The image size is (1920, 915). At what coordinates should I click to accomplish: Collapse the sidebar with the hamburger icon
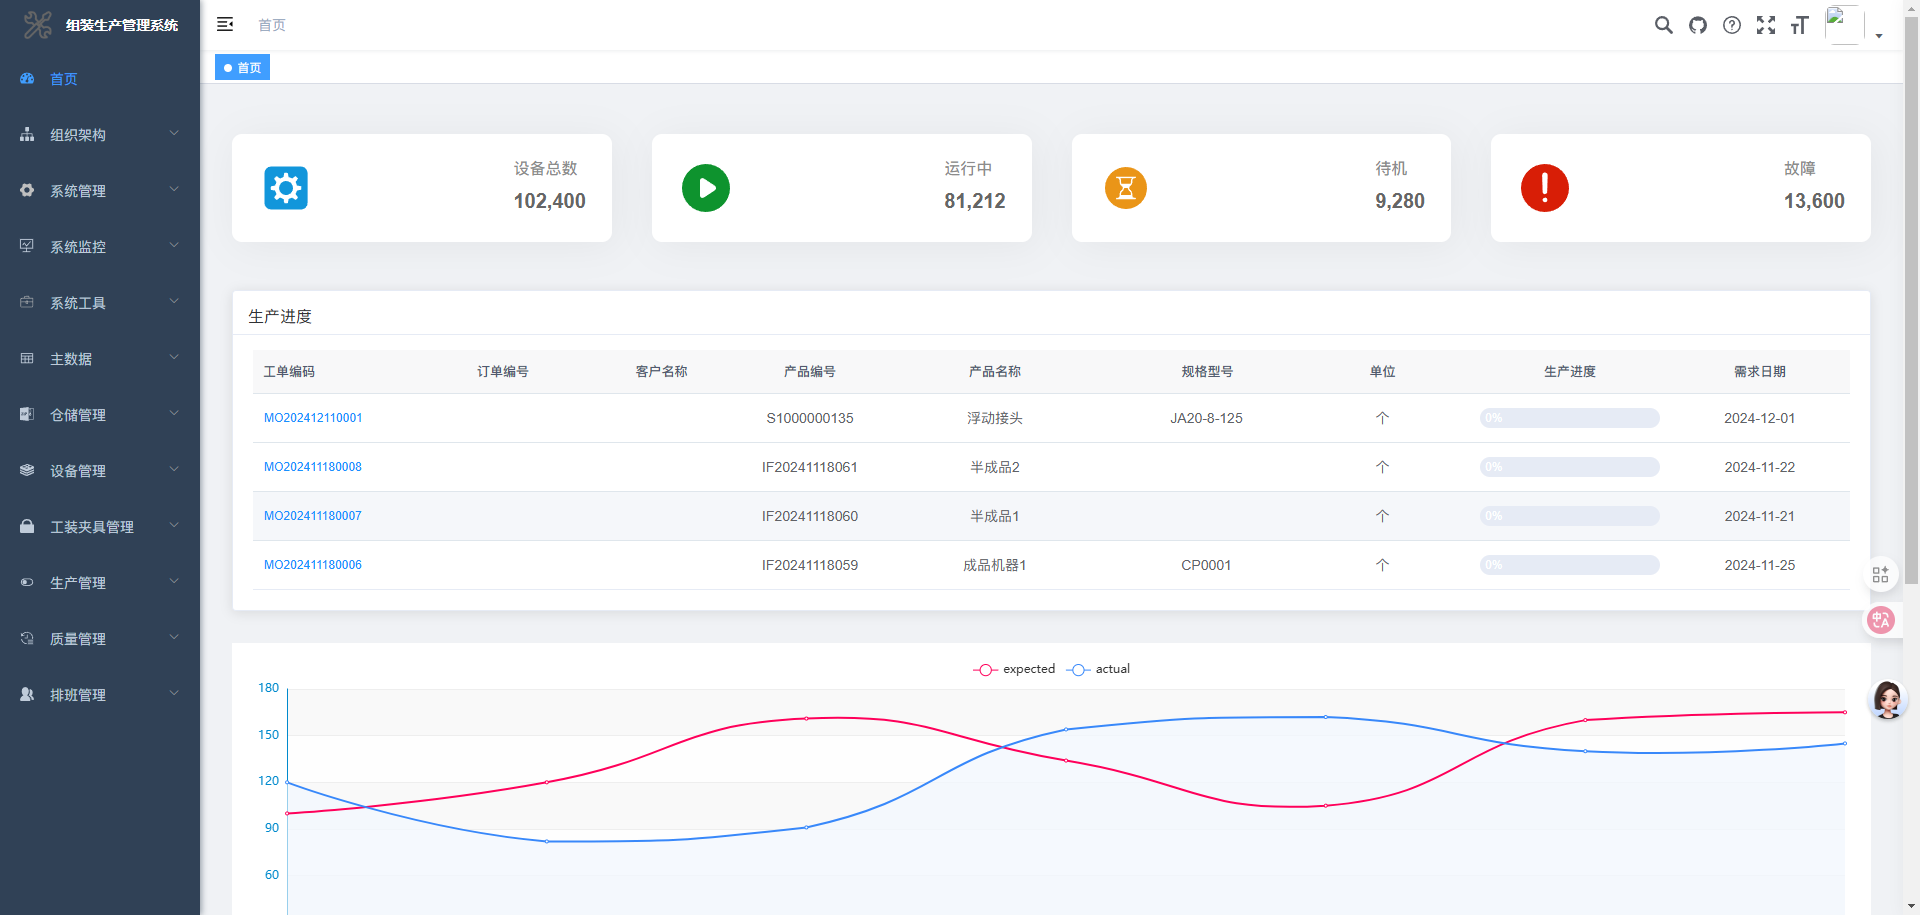[x=225, y=24]
